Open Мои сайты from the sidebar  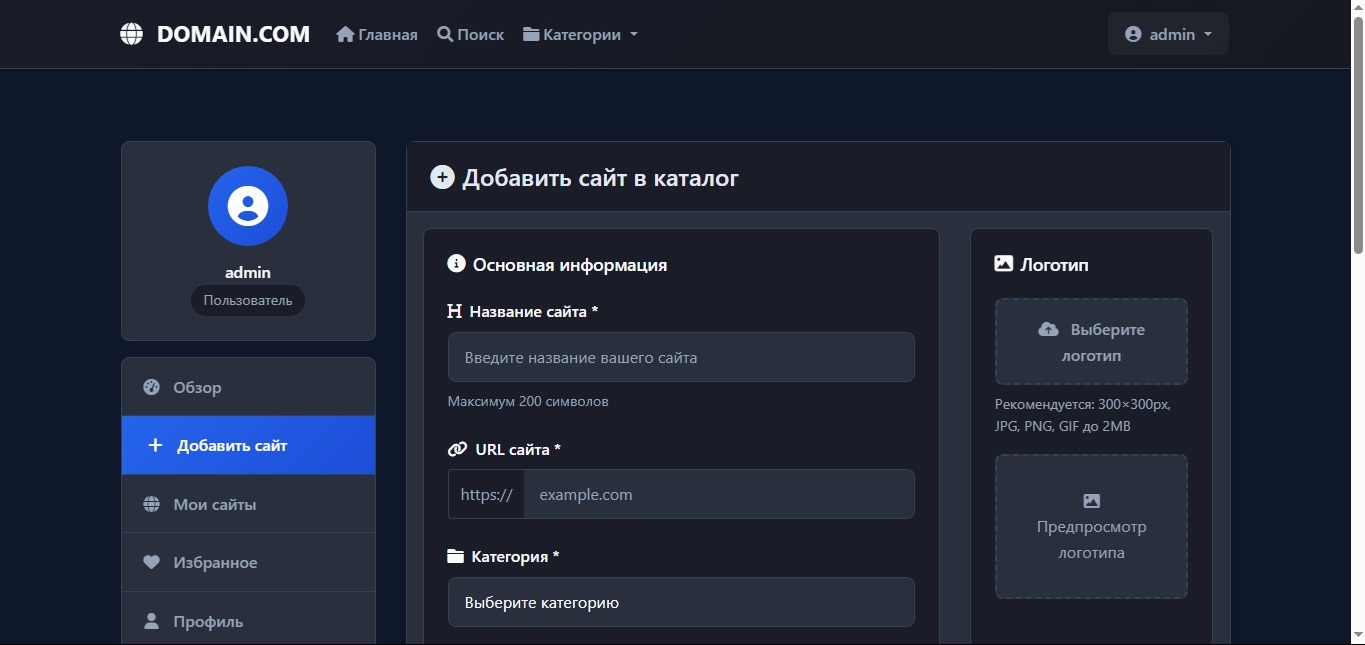[x=248, y=504]
